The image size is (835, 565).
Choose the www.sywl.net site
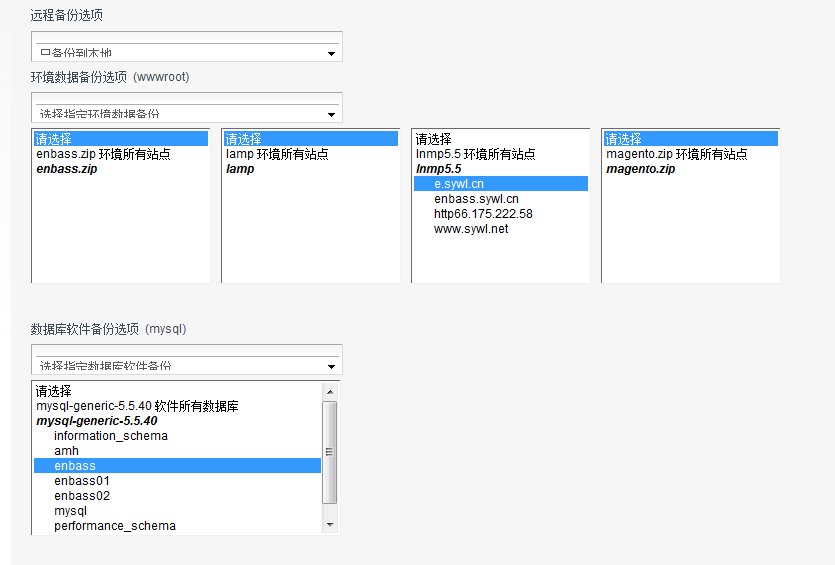[471, 229]
